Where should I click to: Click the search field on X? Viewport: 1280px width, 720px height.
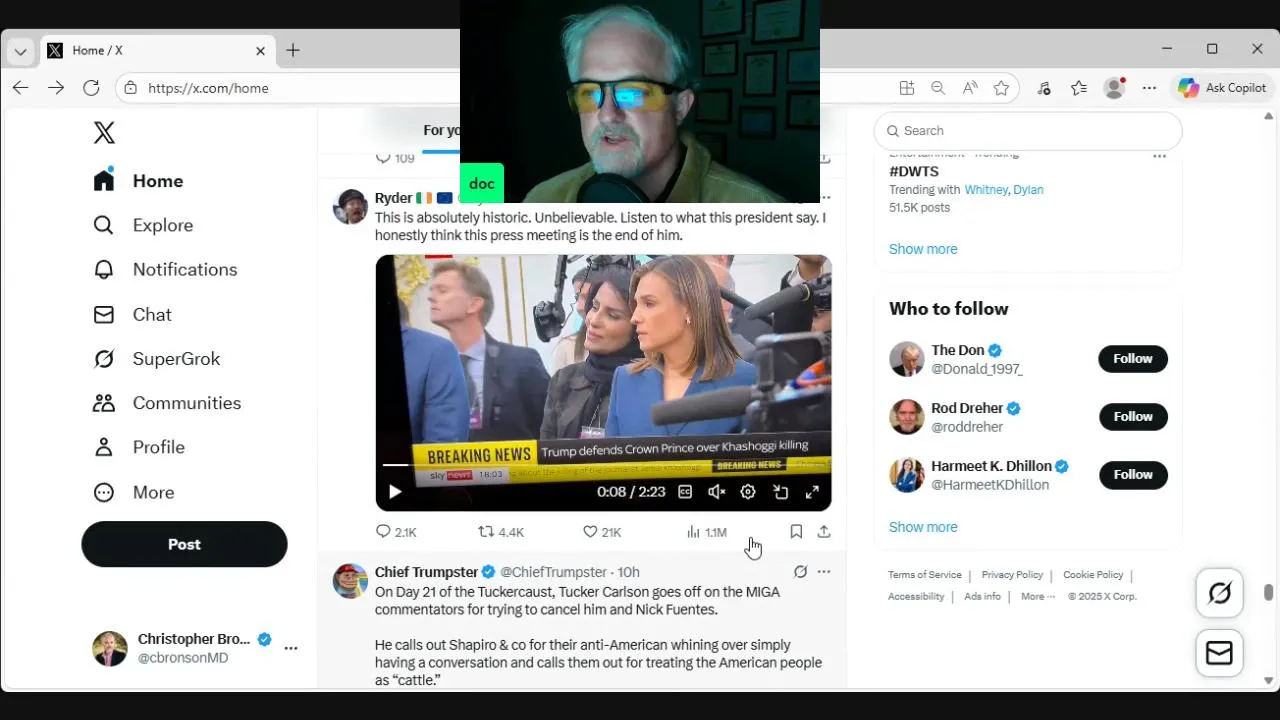pyautogui.click(x=1028, y=131)
